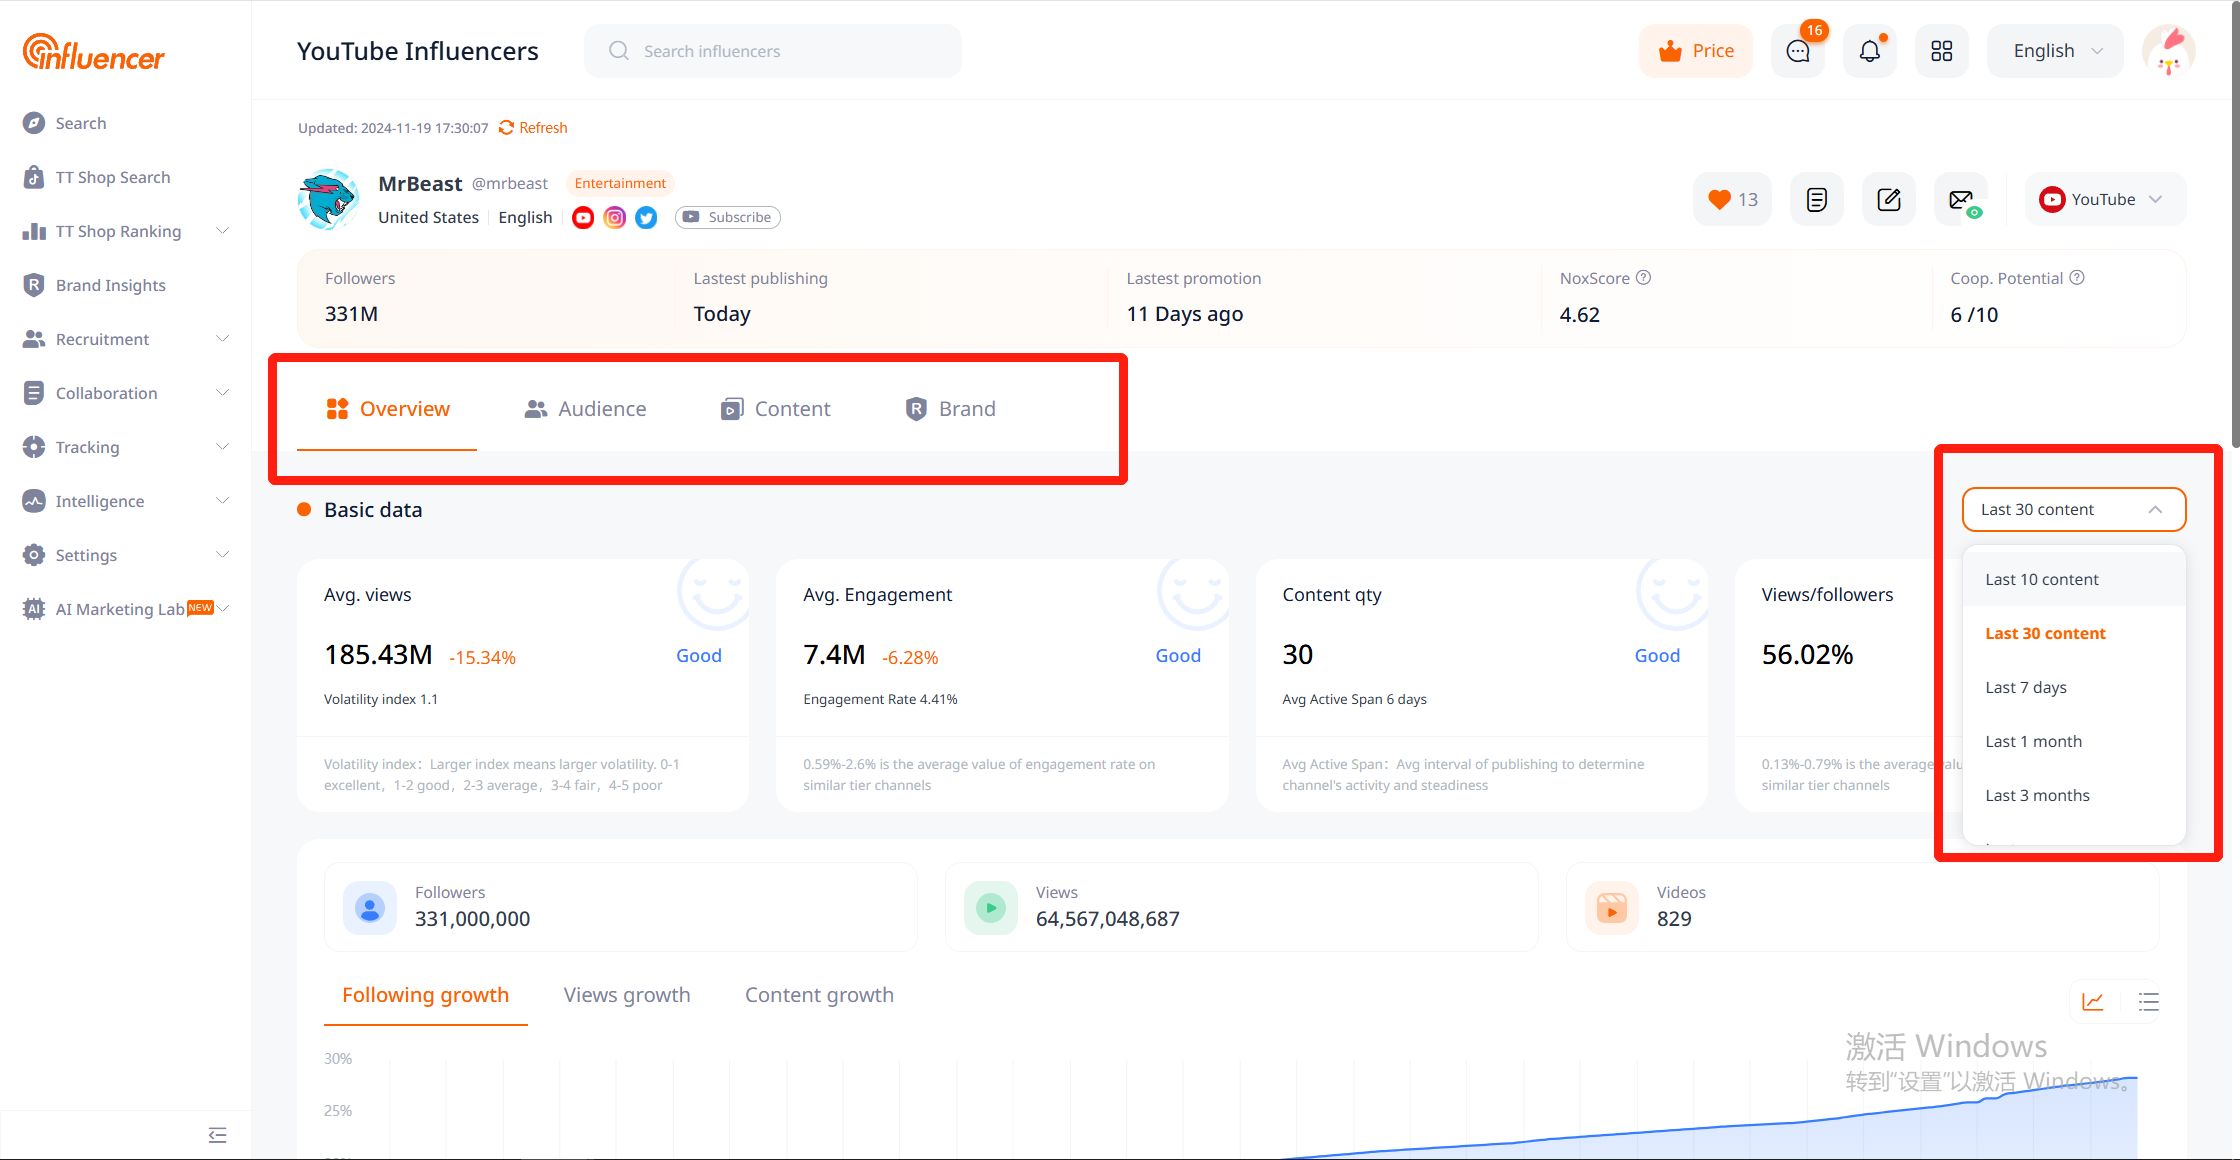Viewport: 2240px width, 1160px height.
Task: Open the apps grid icon in header
Action: tap(1941, 51)
